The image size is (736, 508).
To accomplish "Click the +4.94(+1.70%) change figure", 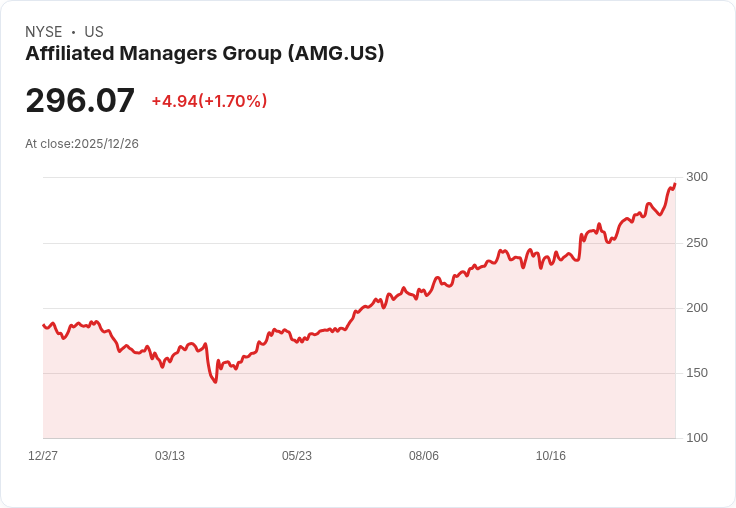I will click(209, 101).
